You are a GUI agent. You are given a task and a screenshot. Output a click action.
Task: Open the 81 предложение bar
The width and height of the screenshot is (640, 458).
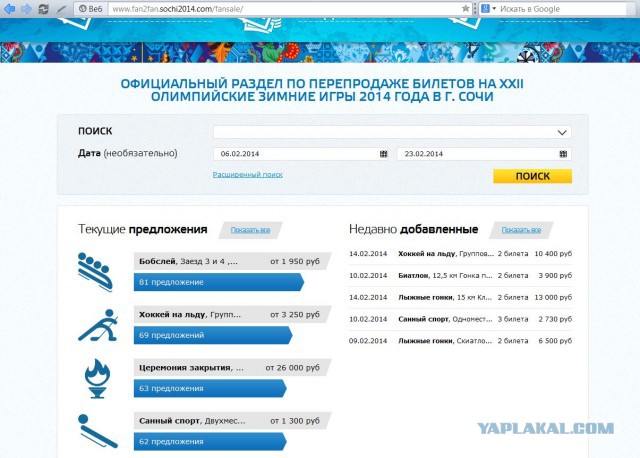(218, 282)
